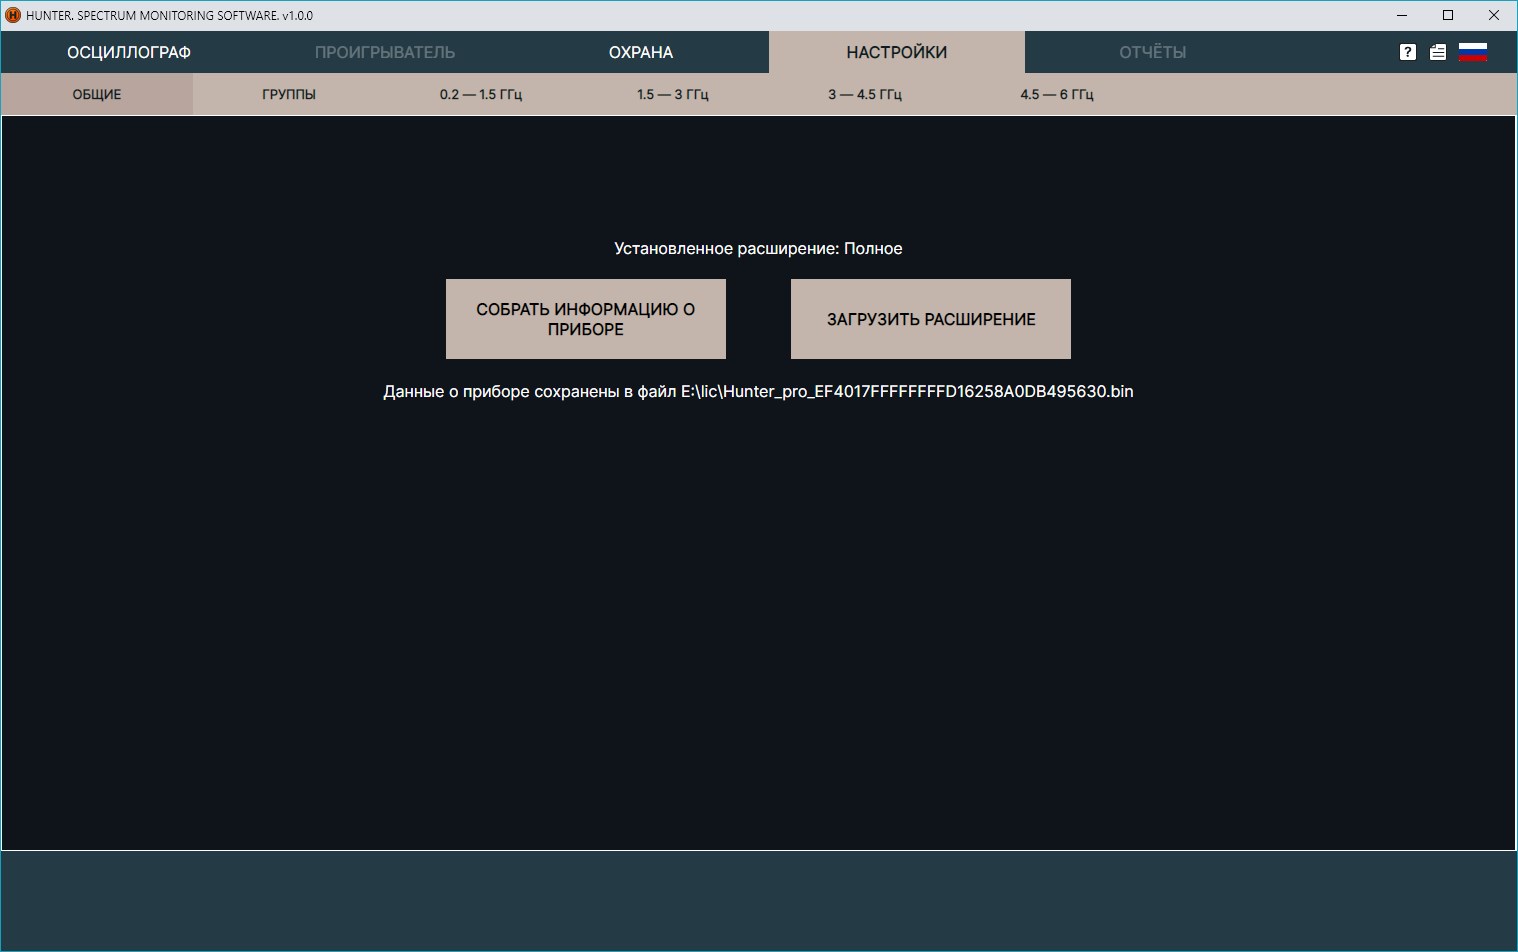This screenshot has height=952, width=1518.
Task: Select the ОБЩИЕ settings subtab
Action: pyautogui.click(x=97, y=94)
